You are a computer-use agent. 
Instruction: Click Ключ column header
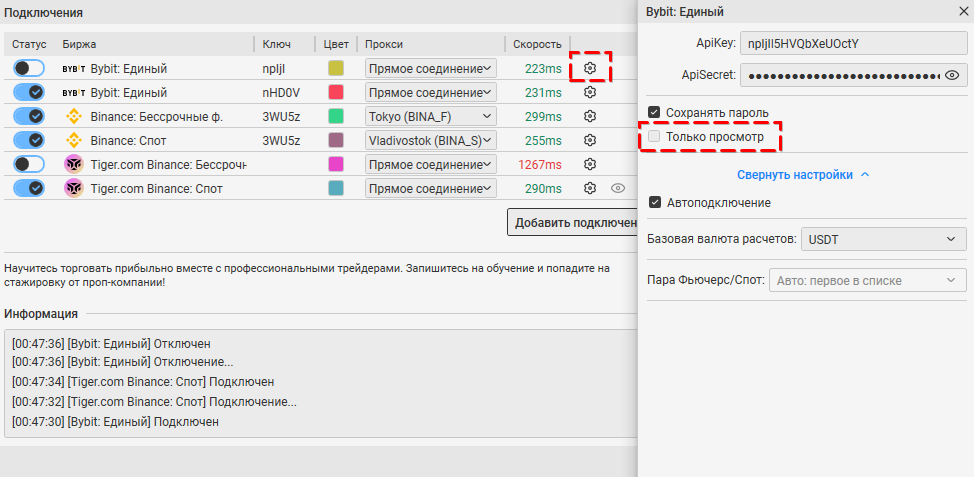pos(276,44)
